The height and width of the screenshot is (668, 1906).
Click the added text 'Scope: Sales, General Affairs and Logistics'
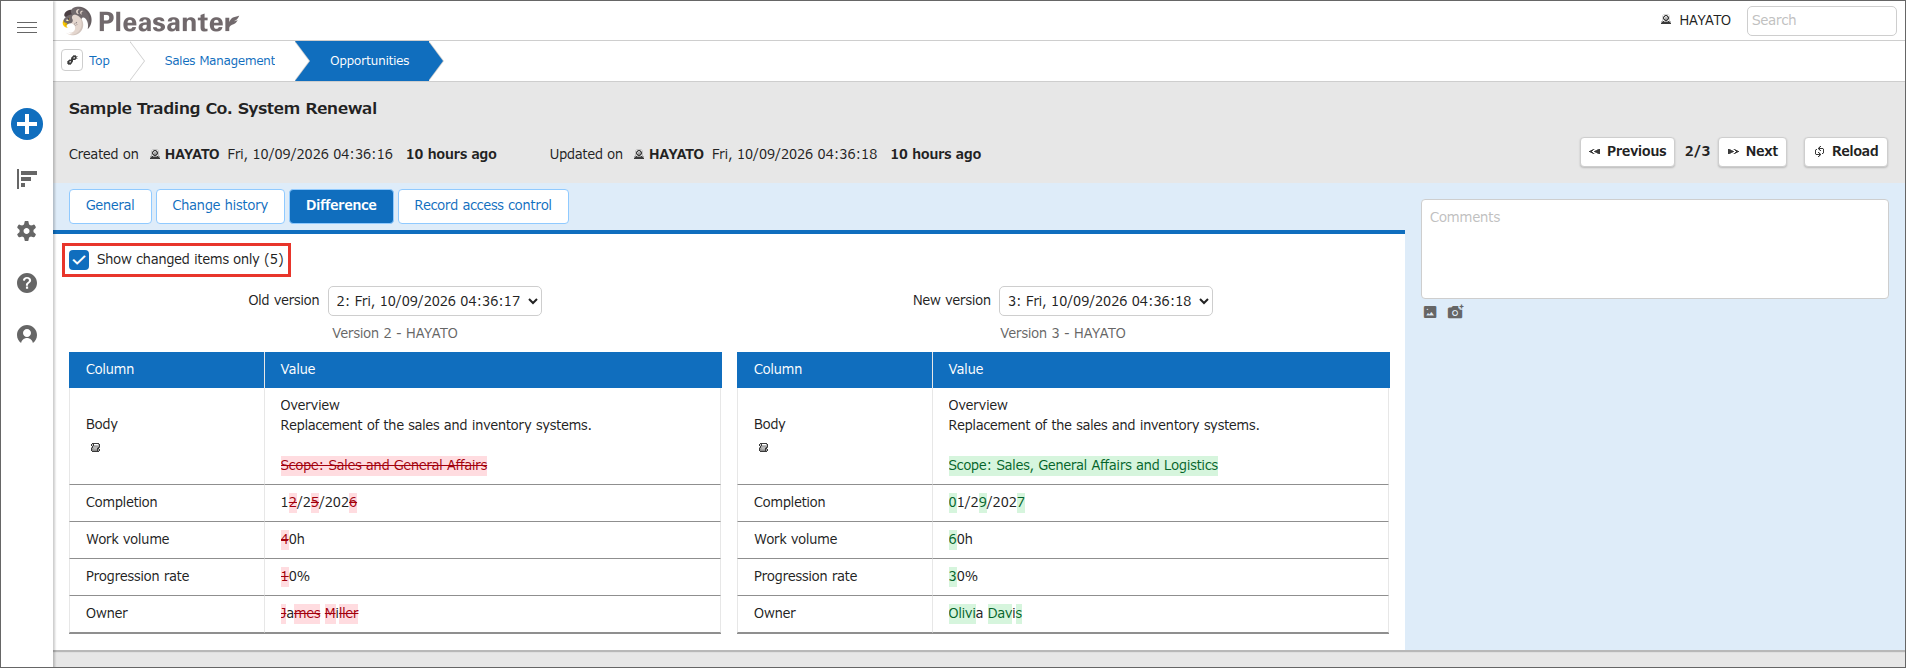point(1083,465)
